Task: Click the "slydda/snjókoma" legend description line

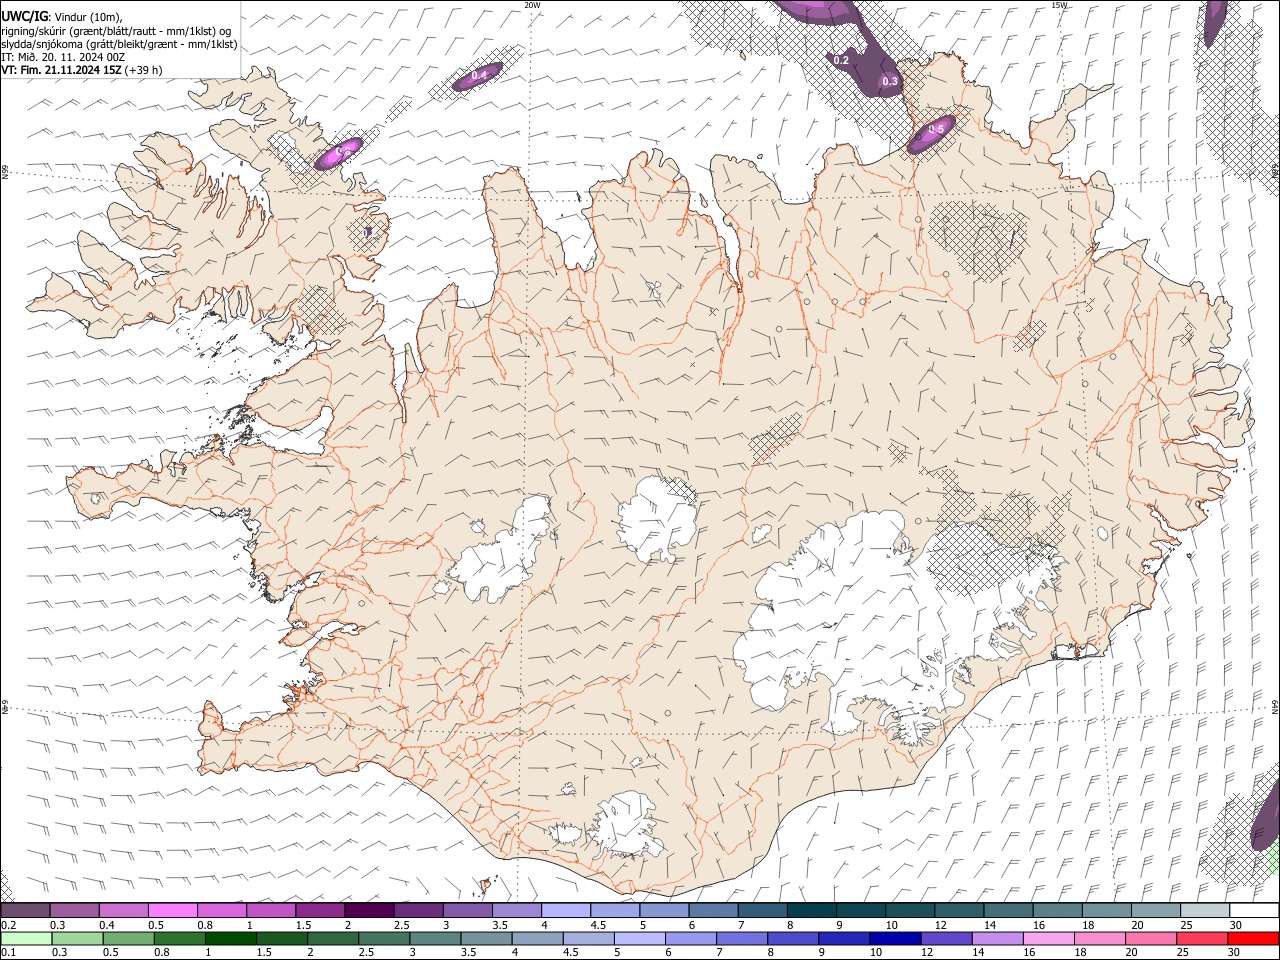Action: (120, 44)
